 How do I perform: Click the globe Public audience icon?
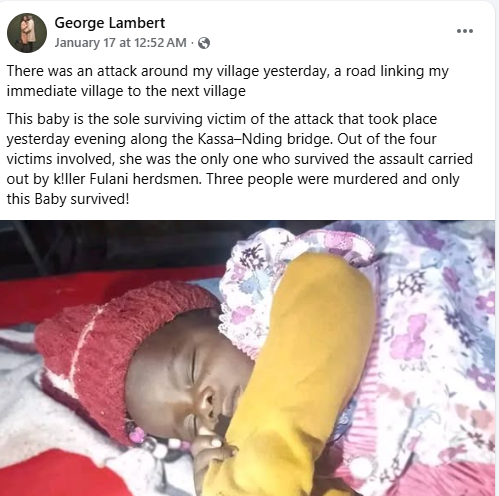click(x=204, y=43)
